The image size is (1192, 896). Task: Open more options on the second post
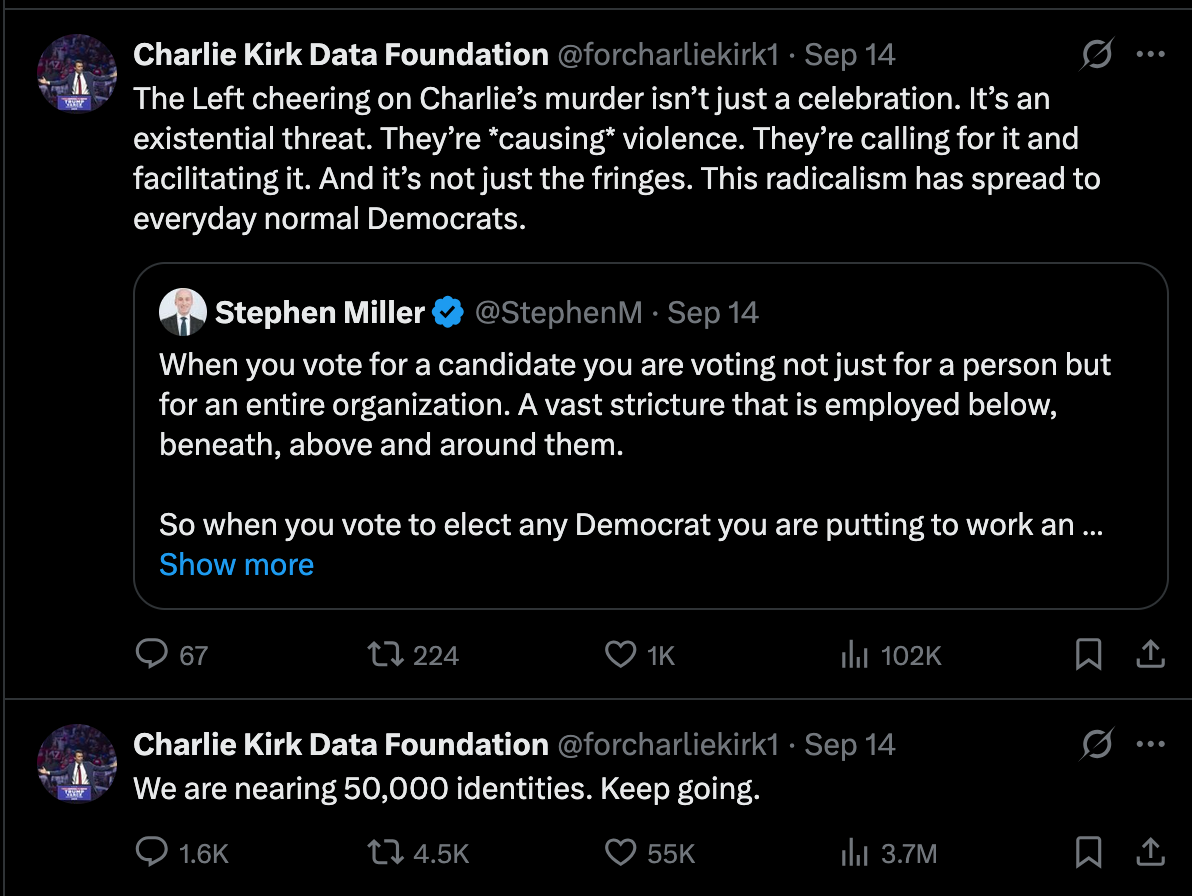pos(1151,745)
